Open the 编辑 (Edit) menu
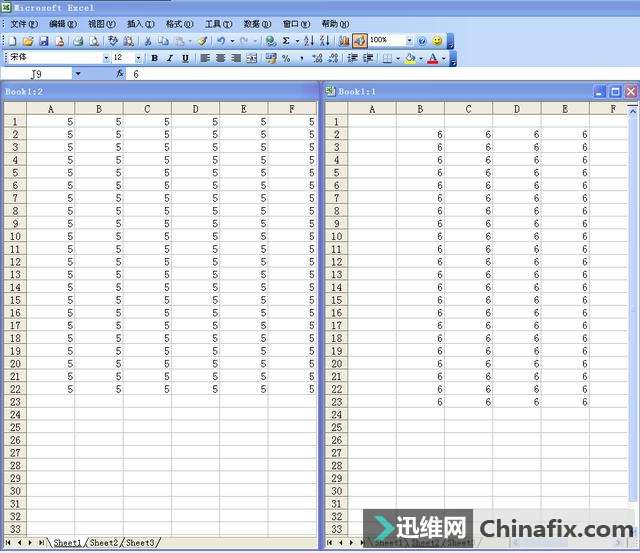 (x=62, y=24)
